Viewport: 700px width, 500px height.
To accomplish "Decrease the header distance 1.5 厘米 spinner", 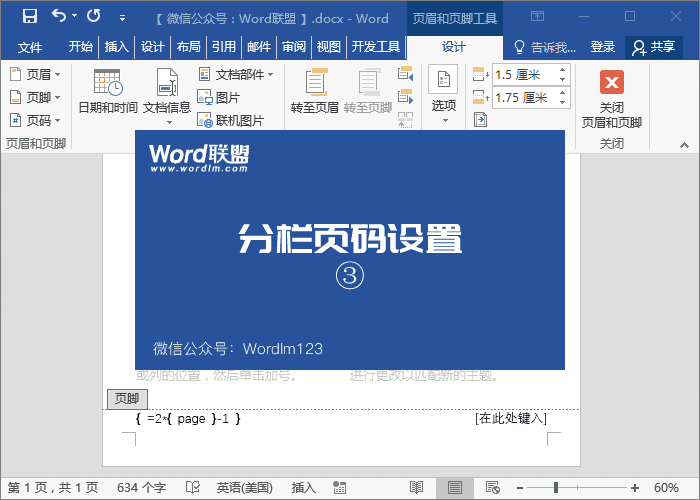I will coord(562,79).
